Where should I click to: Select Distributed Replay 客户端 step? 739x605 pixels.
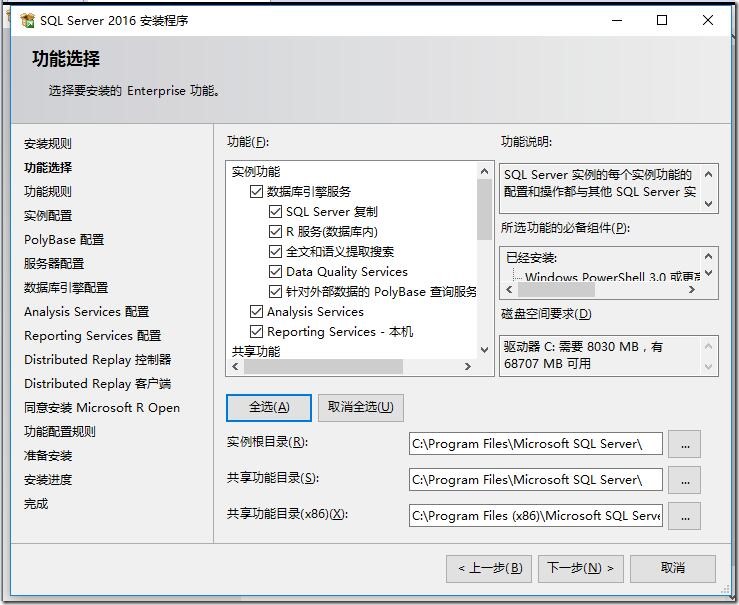pos(98,384)
